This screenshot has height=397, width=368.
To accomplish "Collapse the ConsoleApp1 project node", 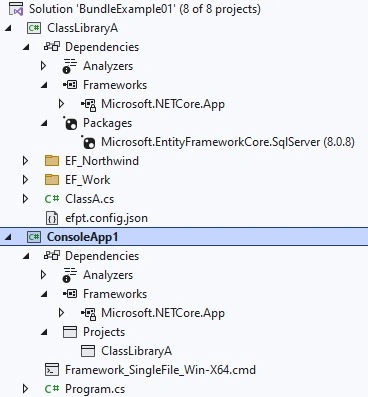I will coord(8,237).
